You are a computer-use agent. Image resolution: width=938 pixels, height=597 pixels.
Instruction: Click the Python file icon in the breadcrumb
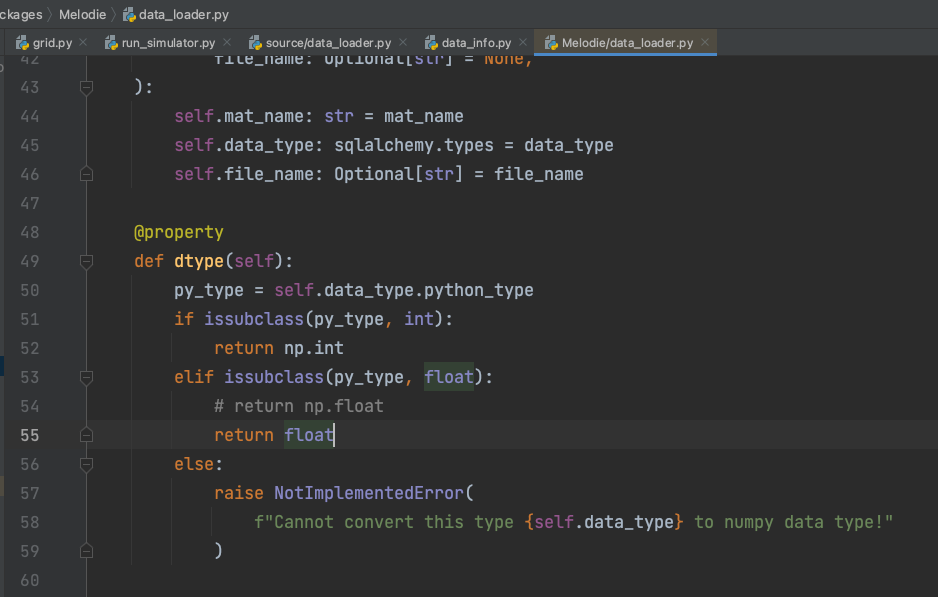point(129,14)
